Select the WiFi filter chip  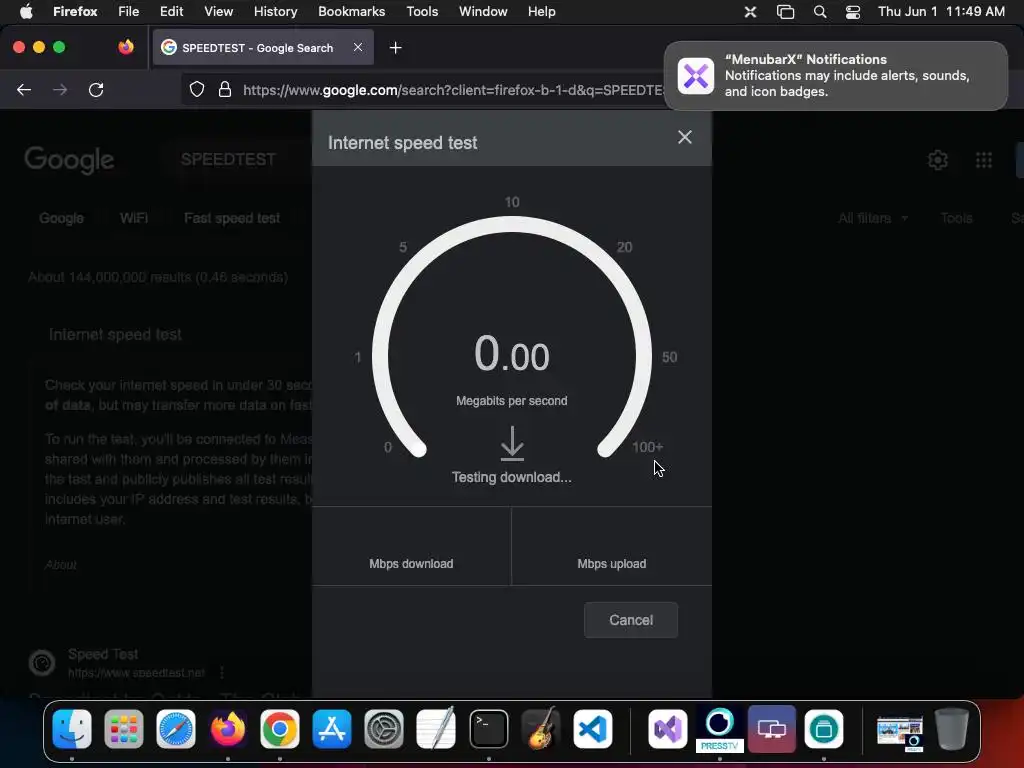(134, 218)
